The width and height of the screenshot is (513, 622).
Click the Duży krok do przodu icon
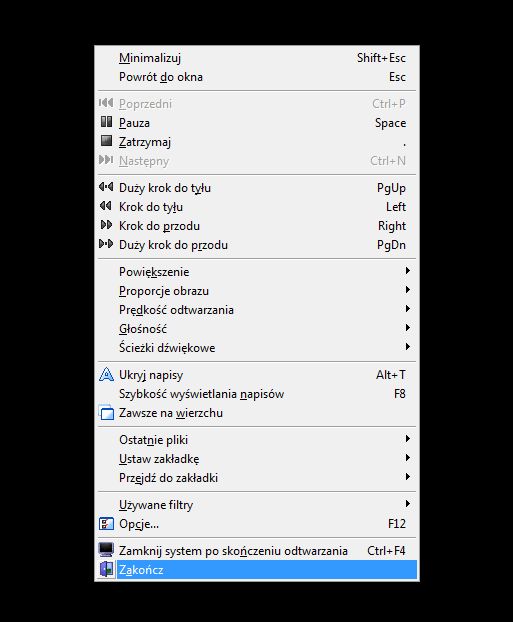(x=106, y=244)
